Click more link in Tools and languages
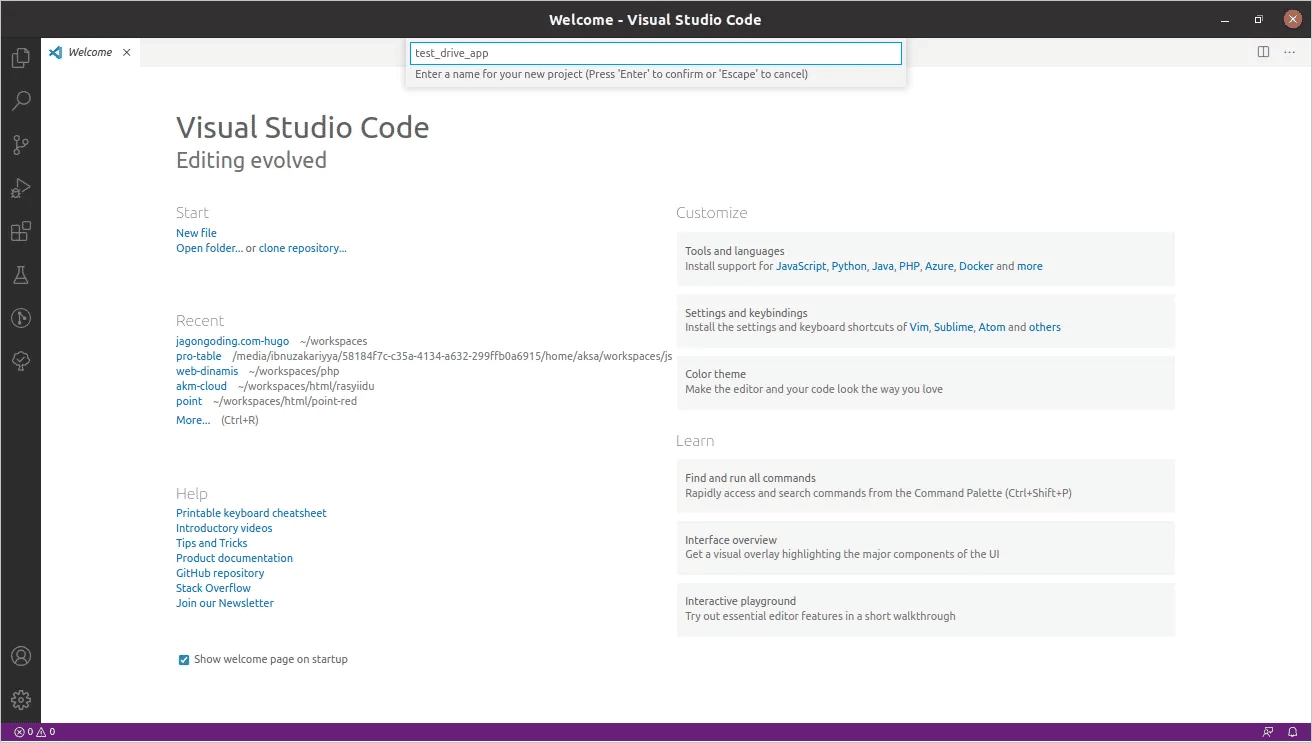This screenshot has width=1312, height=743. [x=1030, y=266]
